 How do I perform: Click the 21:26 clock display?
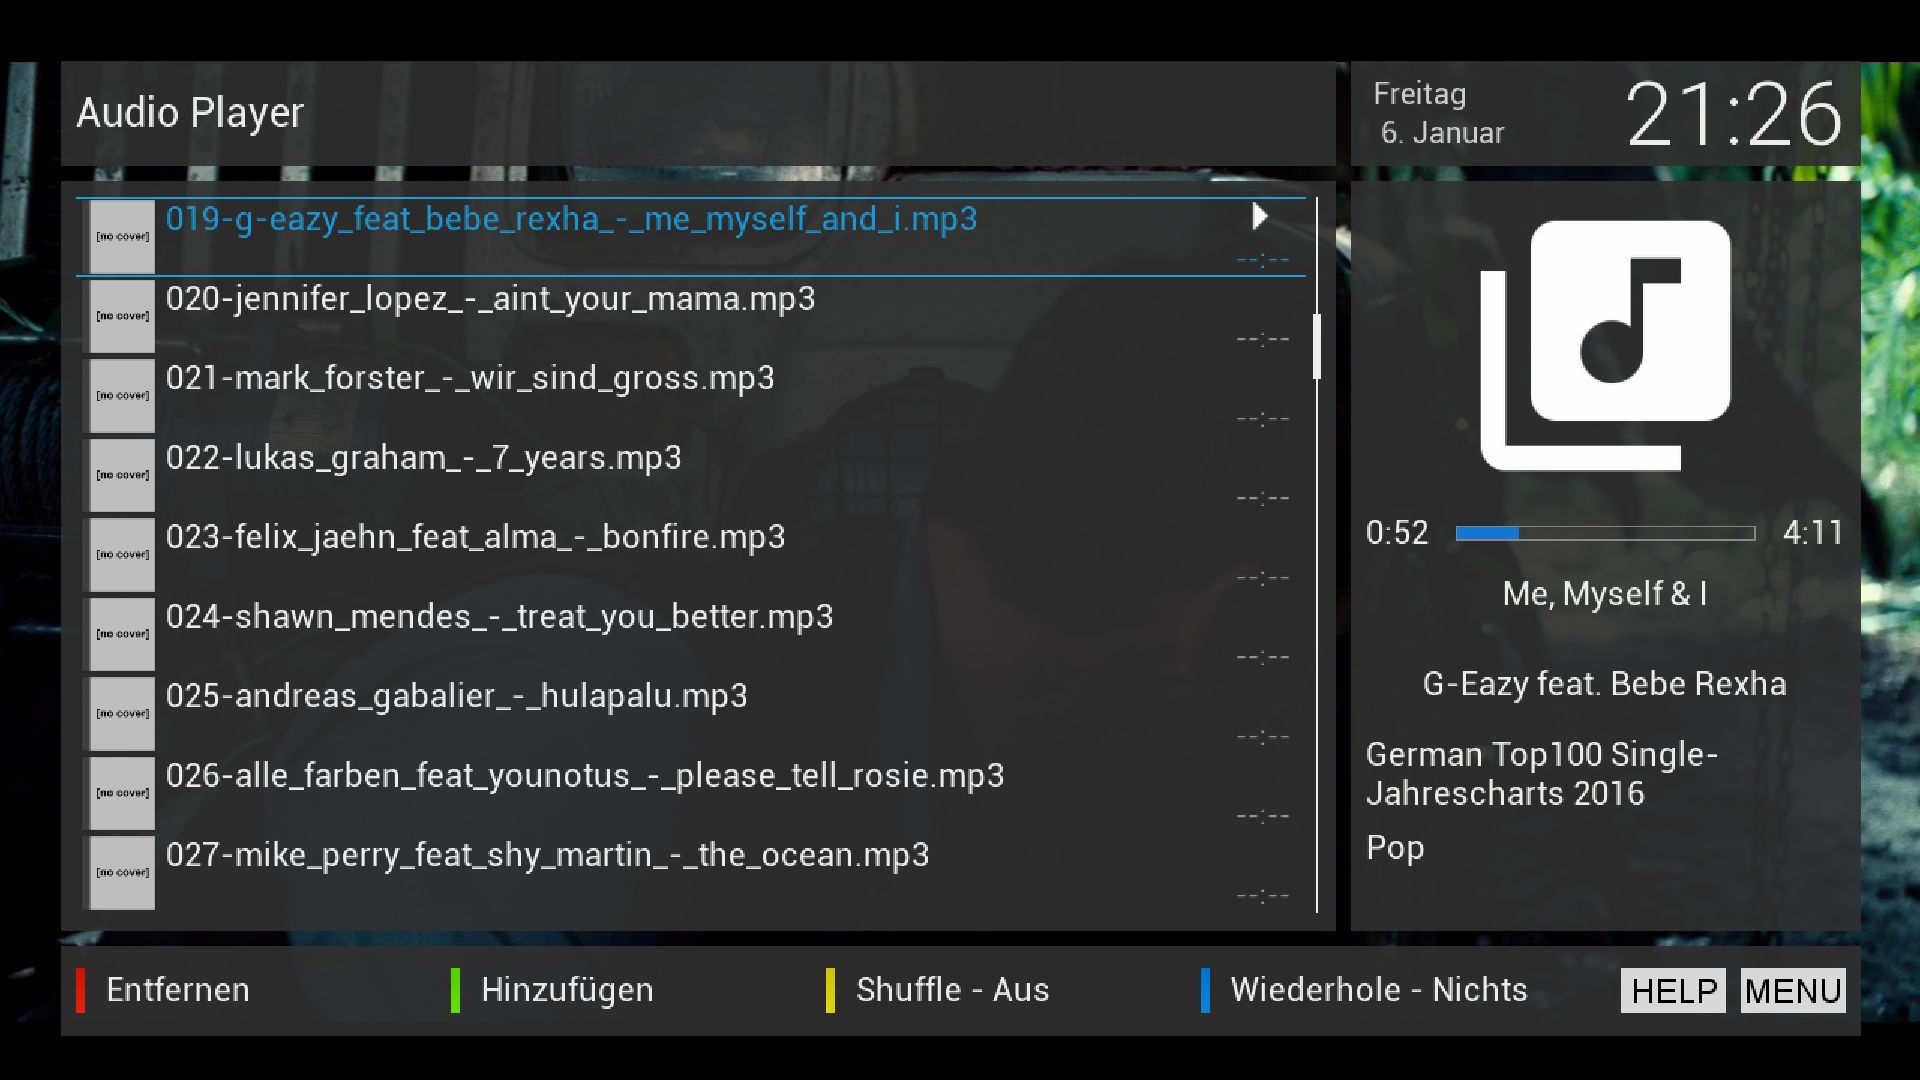click(x=1732, y=115)
